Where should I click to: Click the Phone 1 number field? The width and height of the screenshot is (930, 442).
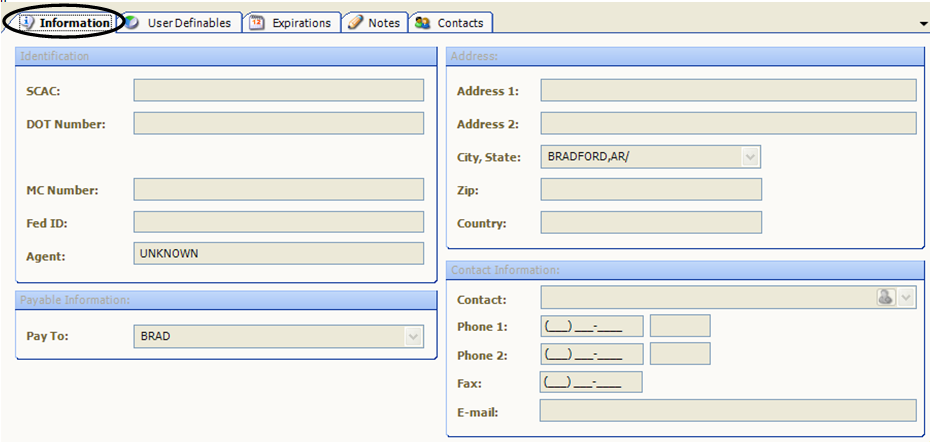click(592, 326)
